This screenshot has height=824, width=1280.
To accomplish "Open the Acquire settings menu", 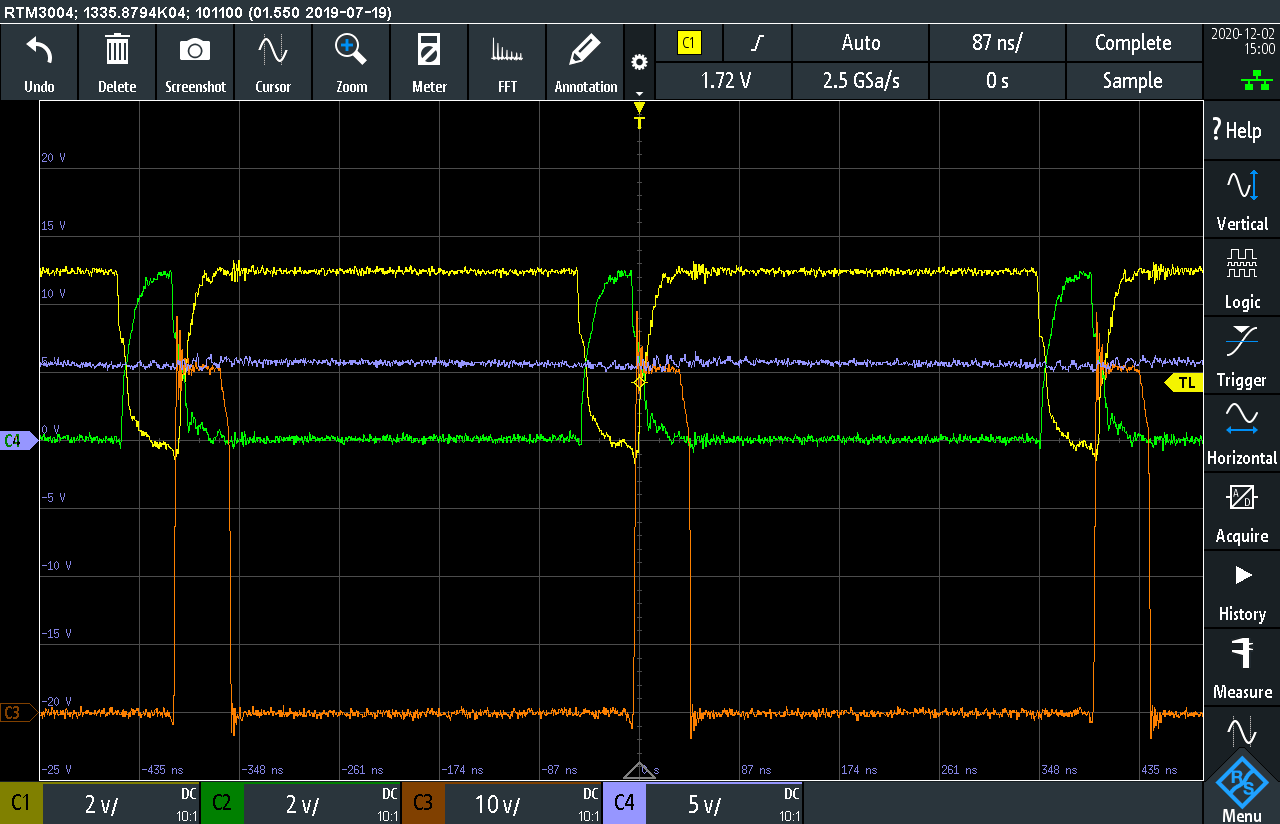I will tap(1241, 509).
